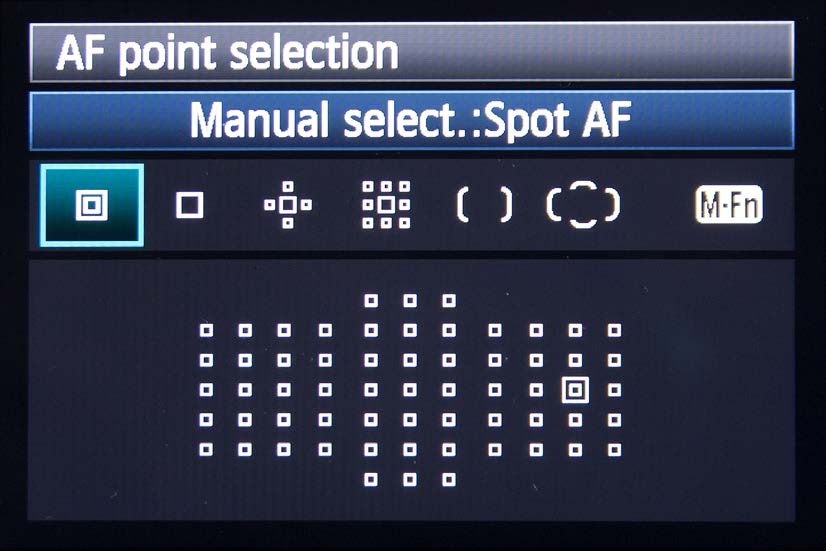Select the Spot AF mode icon
Image resolution: width=826 pixels, height=551 pixels.
pyautogui.click(x=92, y=206)
